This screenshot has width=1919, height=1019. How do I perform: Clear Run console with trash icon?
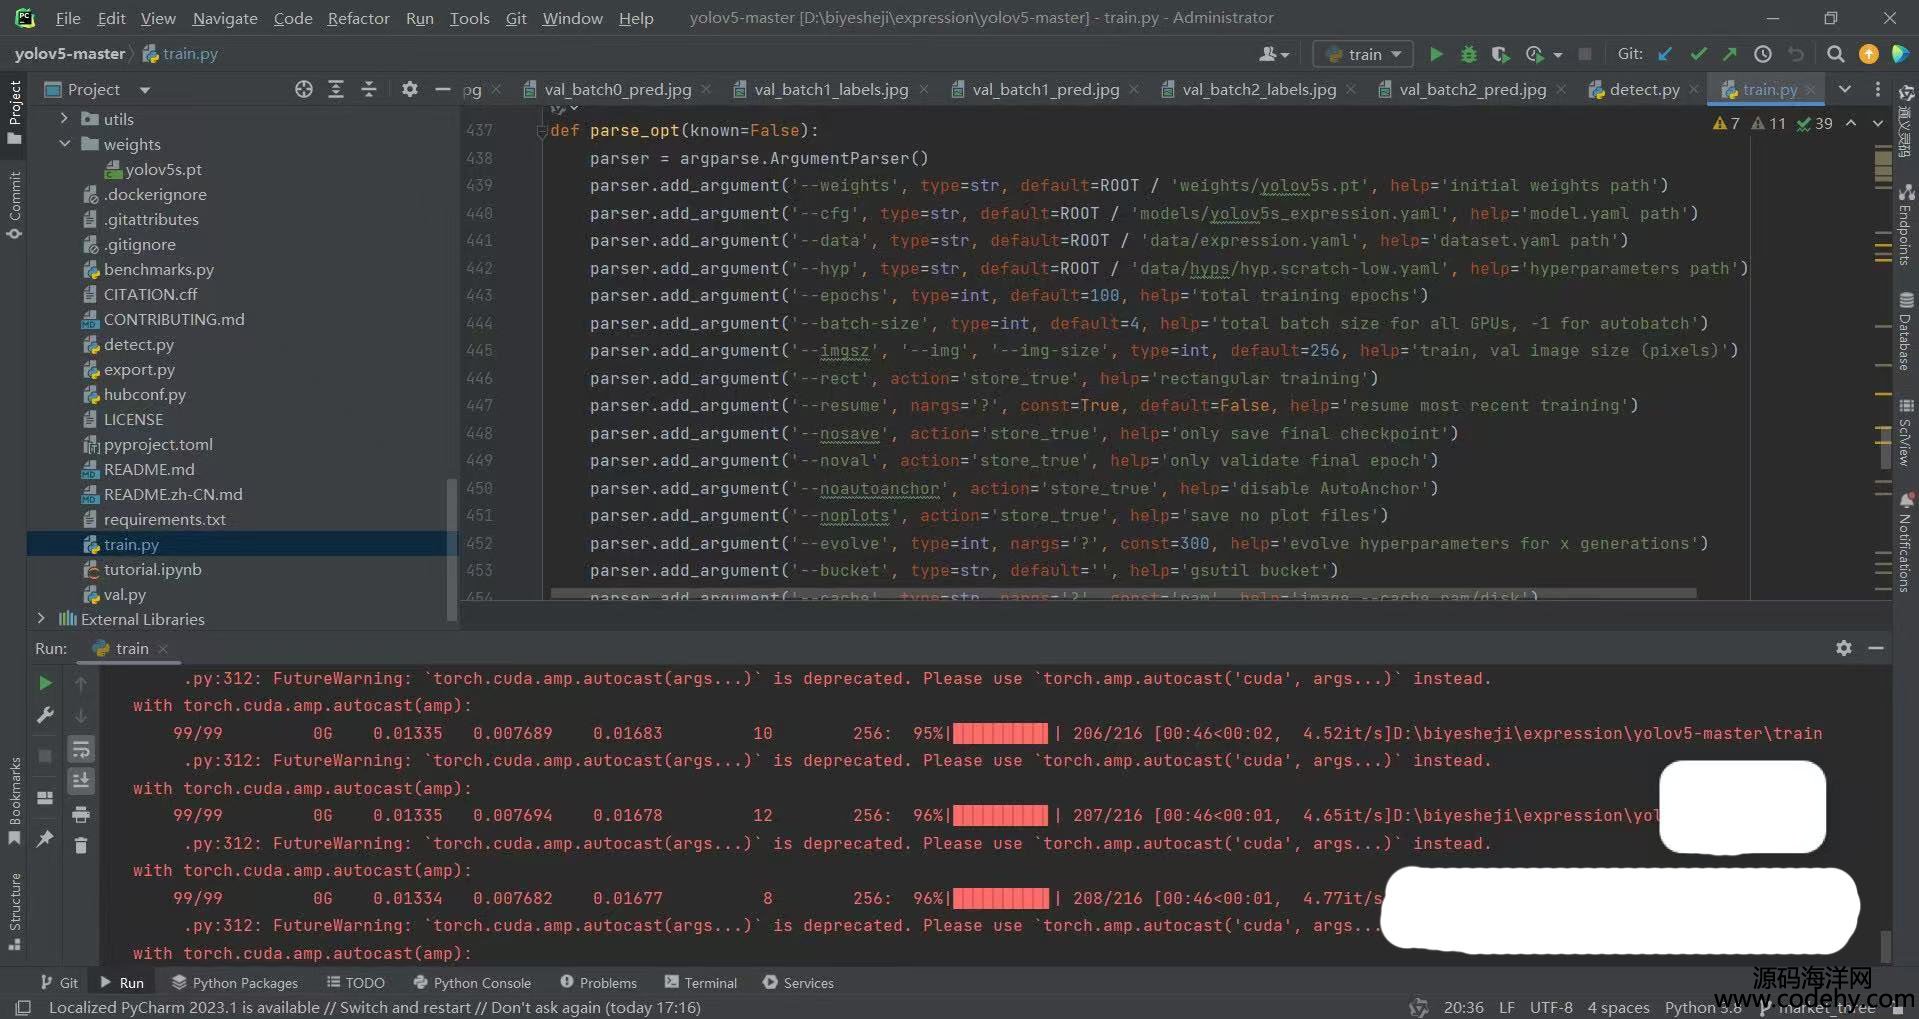click(81, 846)
